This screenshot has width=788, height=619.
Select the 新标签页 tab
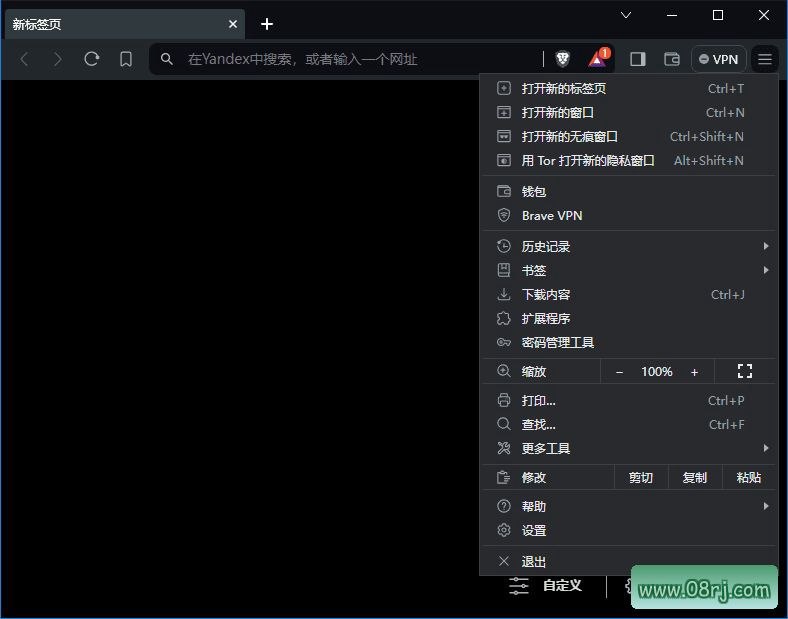pos(125,24)
